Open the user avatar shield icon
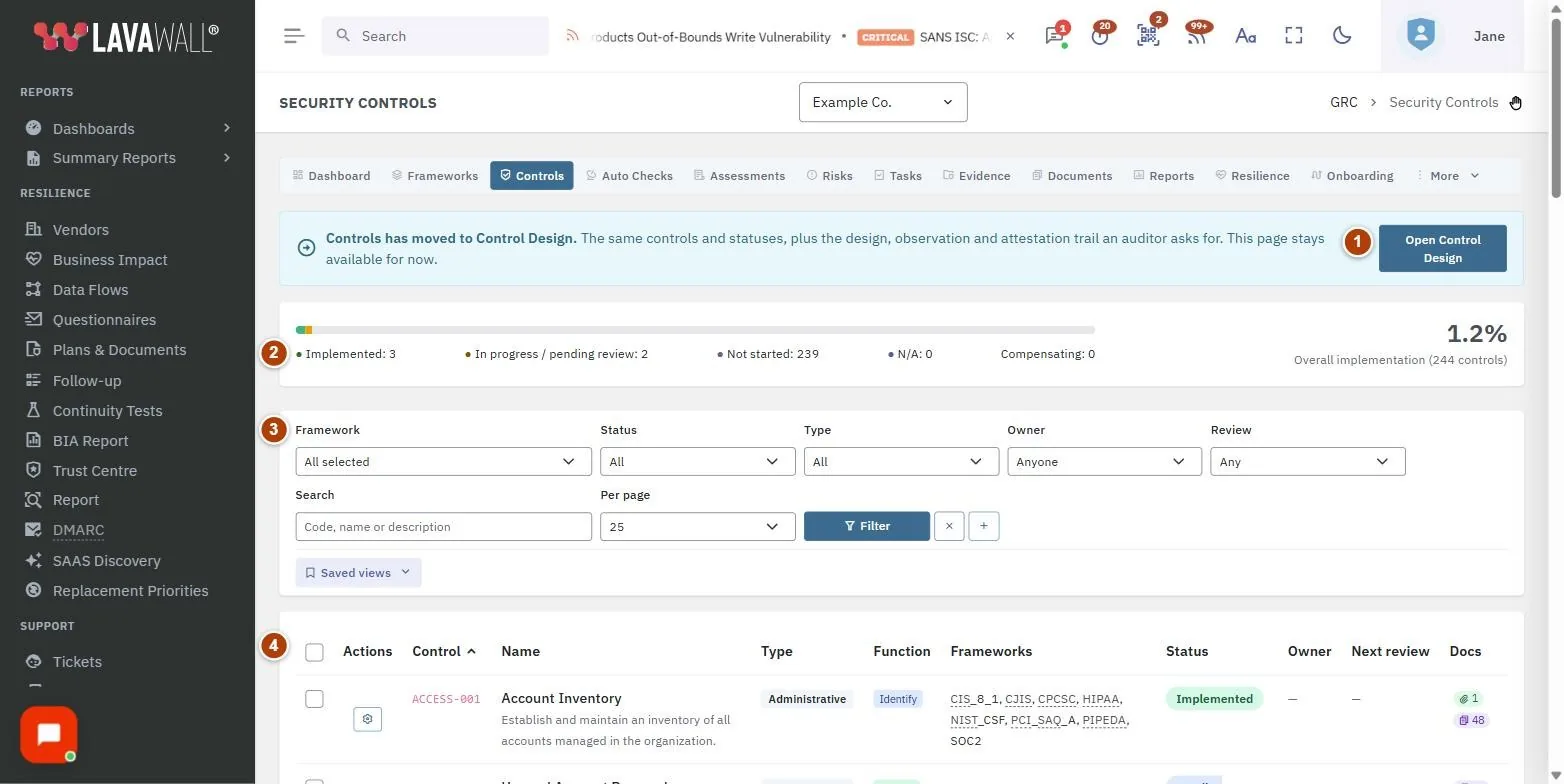 pyautogui.click(x=1420, y=36)
